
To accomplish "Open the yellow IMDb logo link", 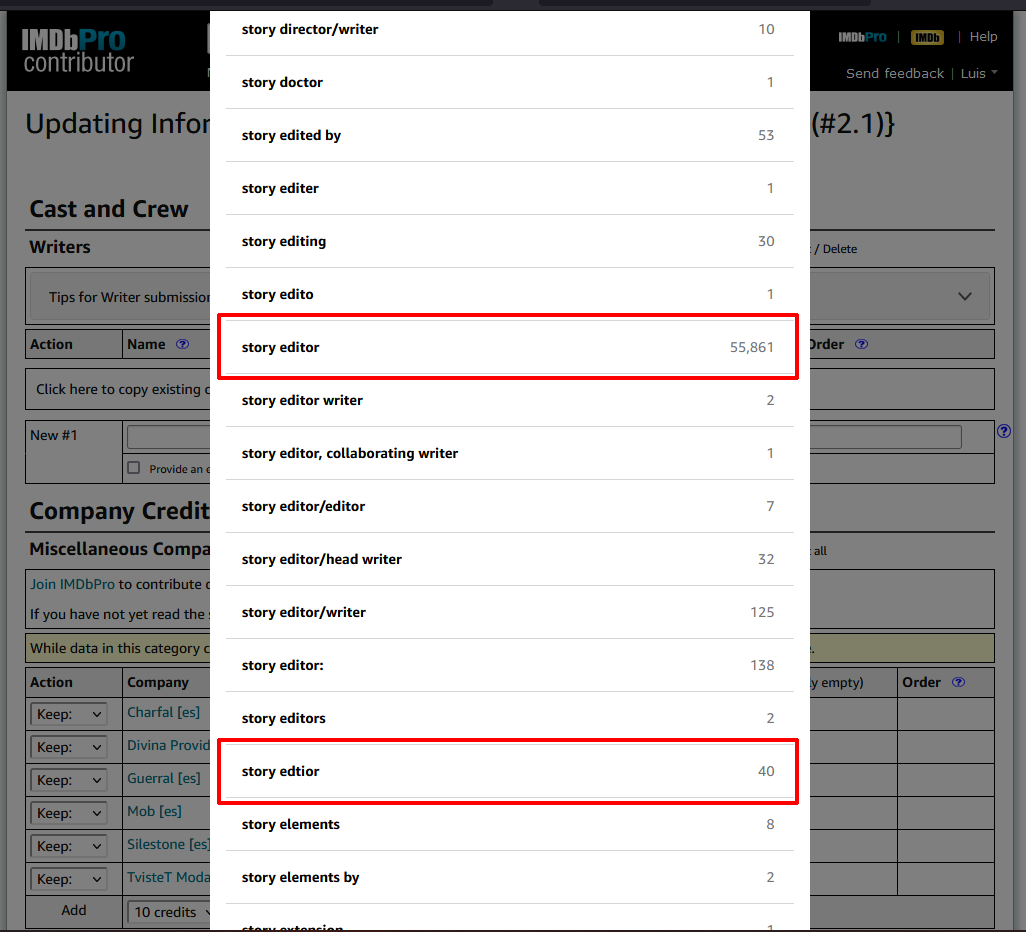I will click(x=927, y=37).
